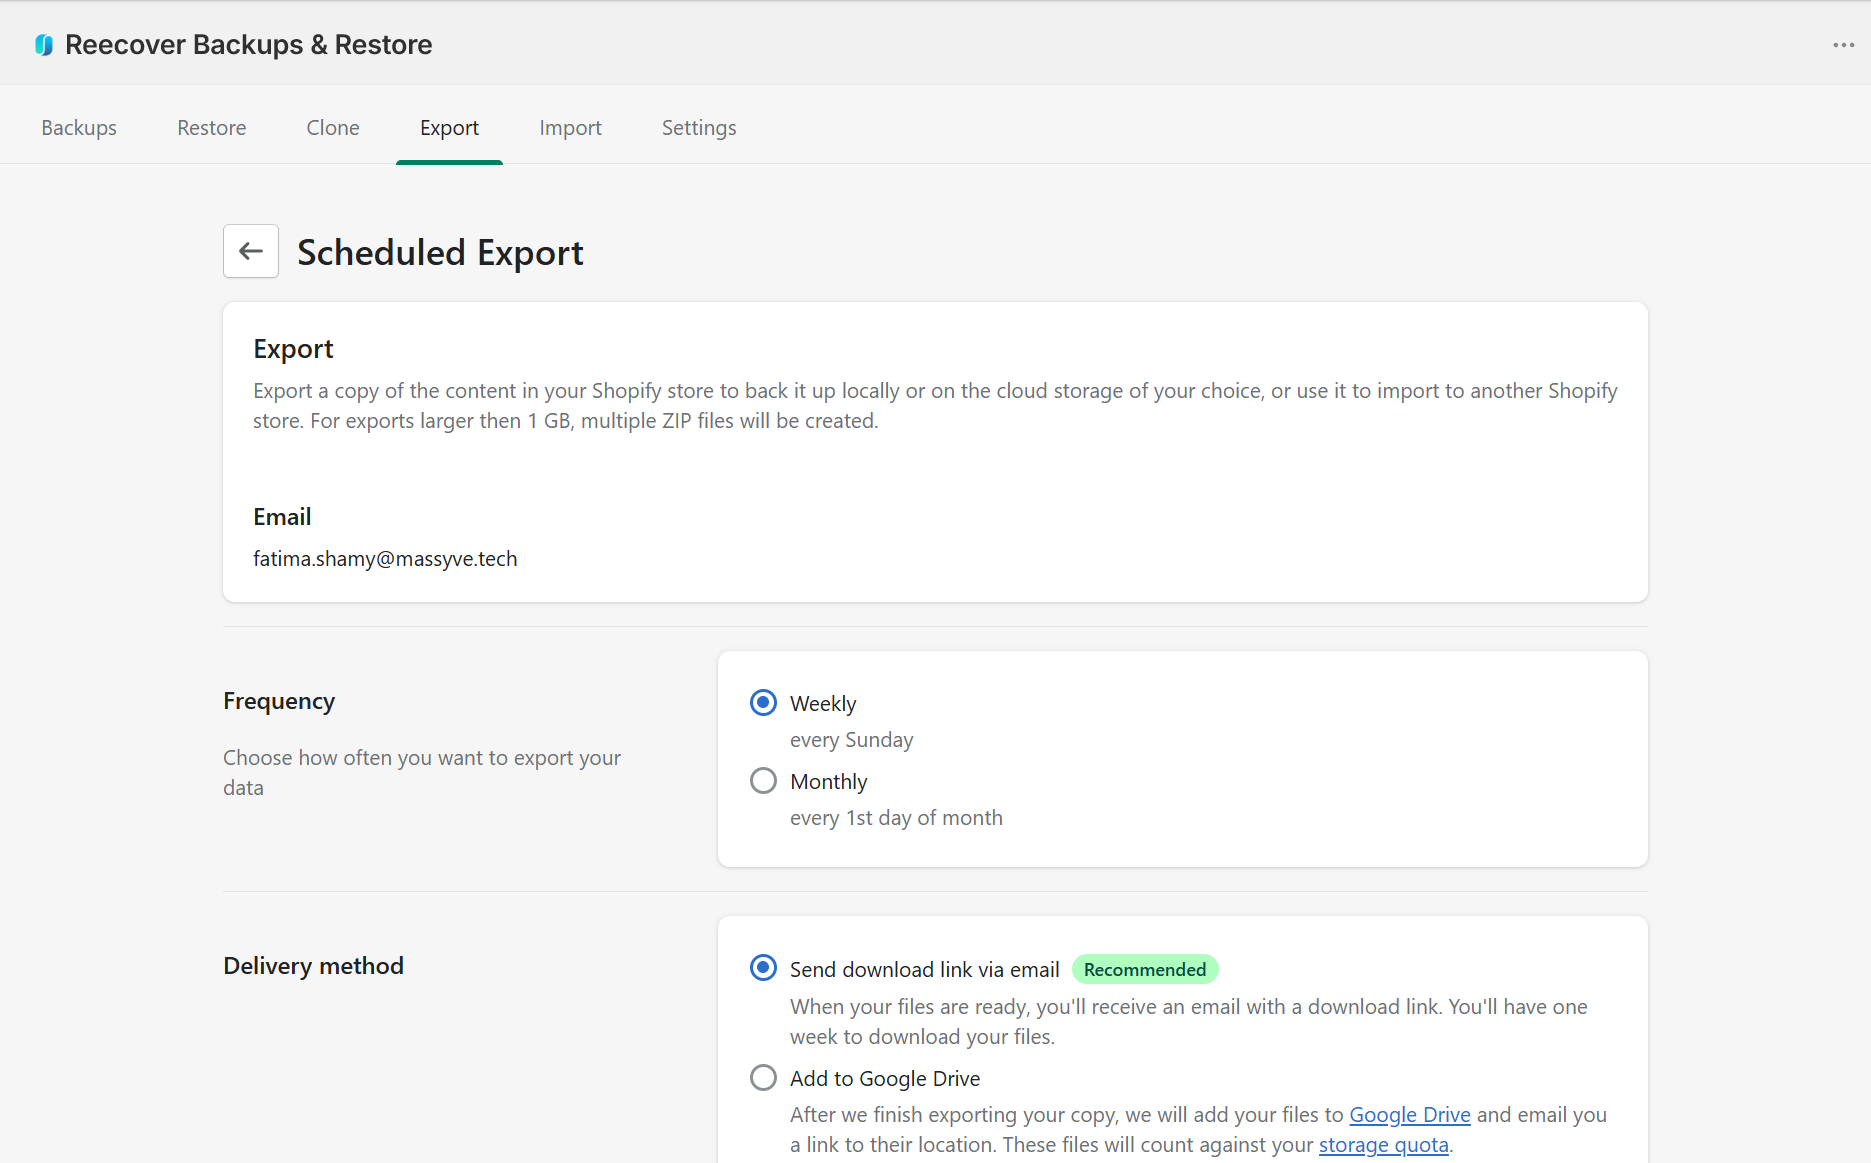Viewport: 1871px width, 1163px height.
Task: Click 'Choose how often you want to export' text
Action: tap(422, 772)
